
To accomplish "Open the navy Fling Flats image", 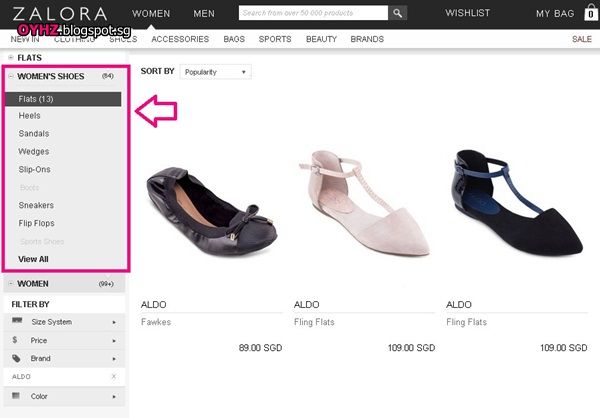I will click(x=517, y=202).
